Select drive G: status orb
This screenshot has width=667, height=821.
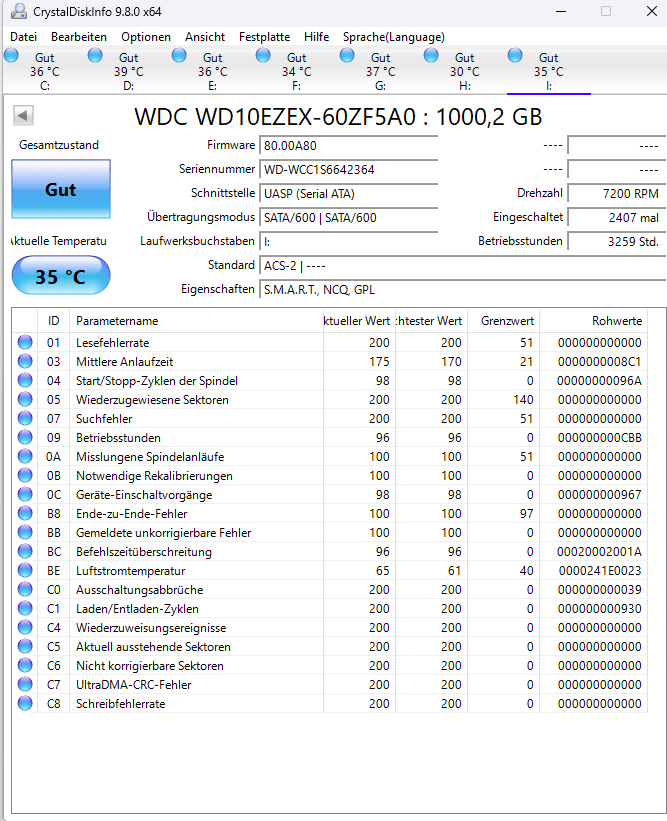tap(347, 56)
